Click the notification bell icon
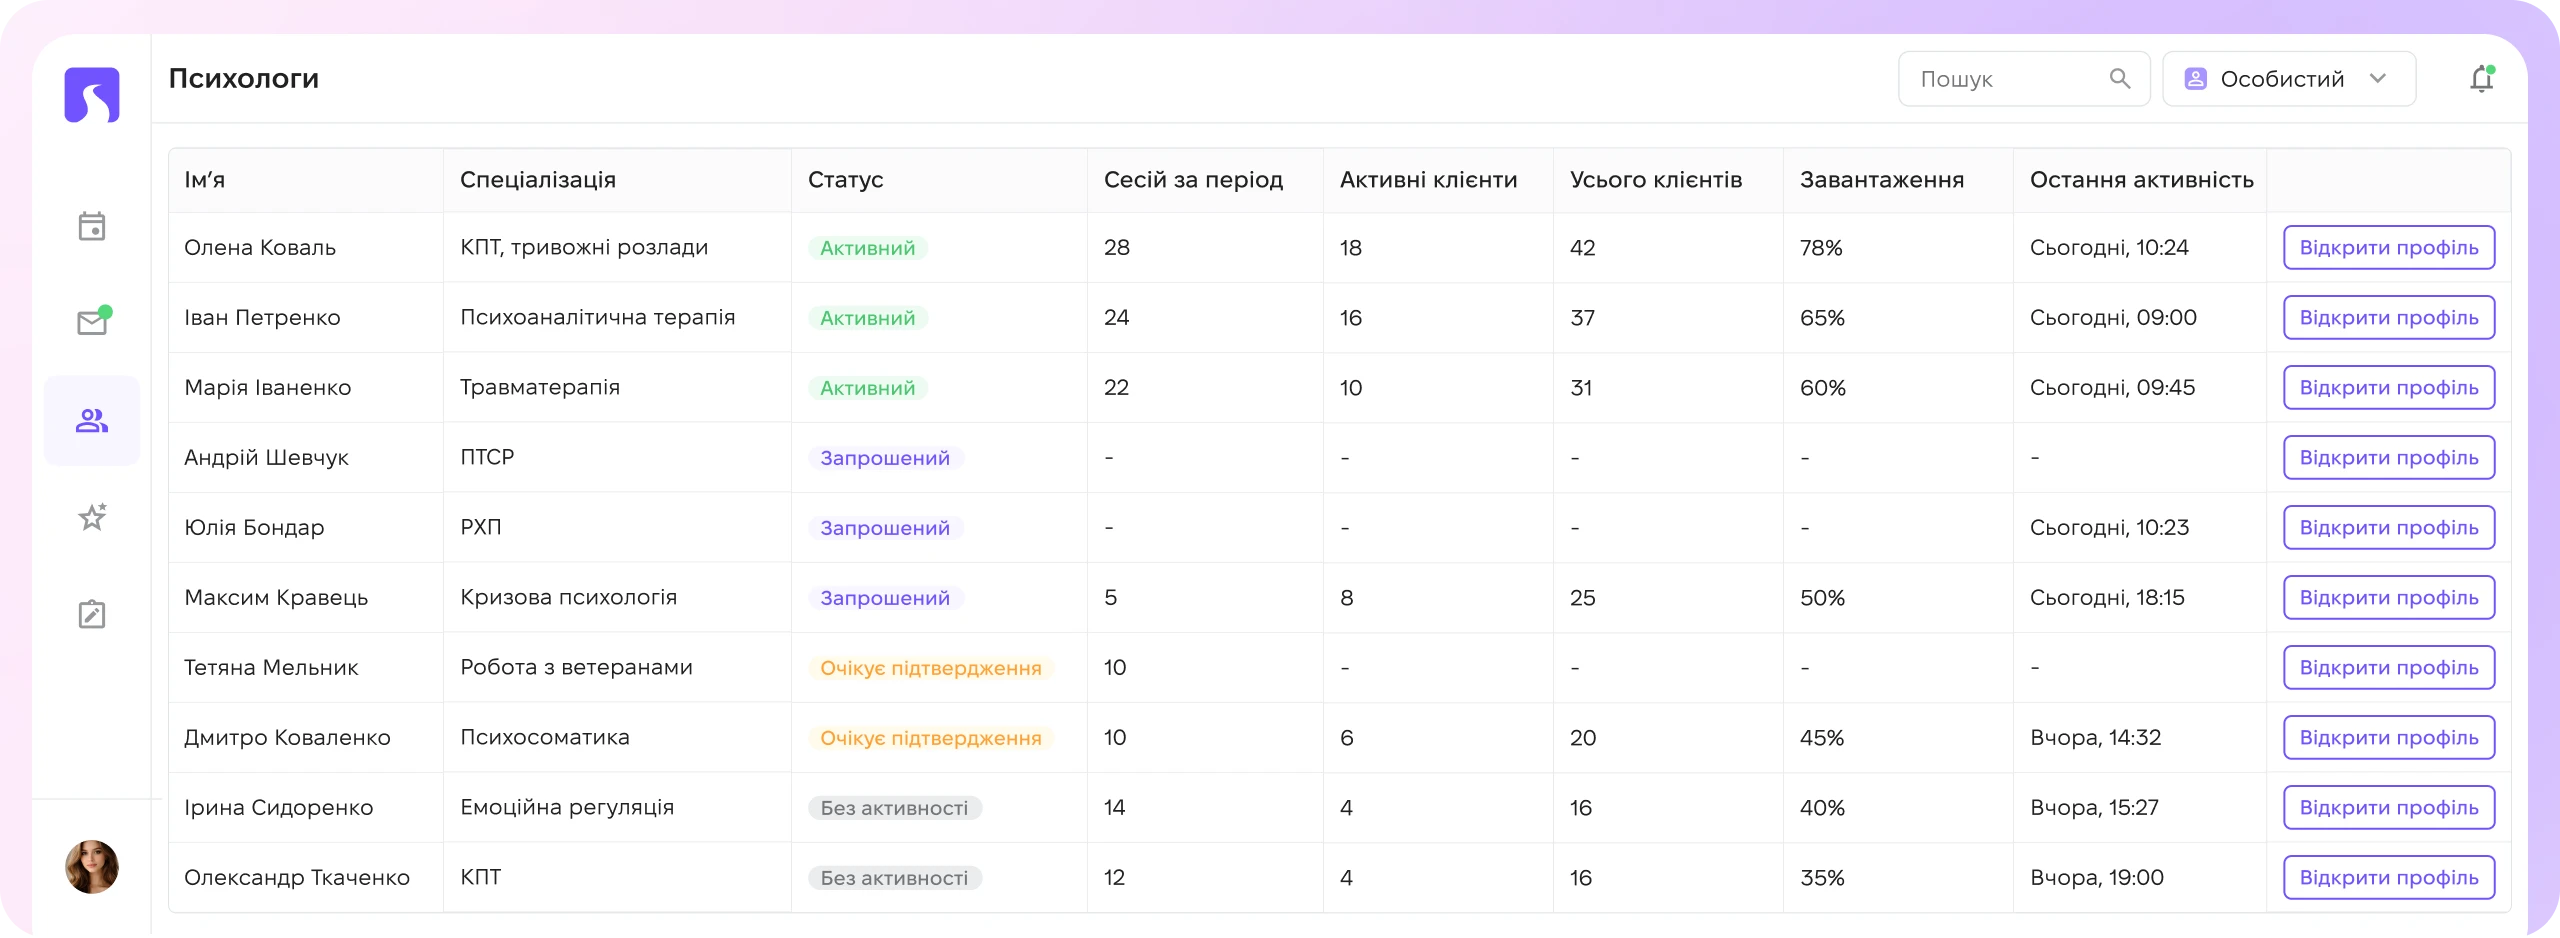2560x938 pixels. [x=2481, y=78]
